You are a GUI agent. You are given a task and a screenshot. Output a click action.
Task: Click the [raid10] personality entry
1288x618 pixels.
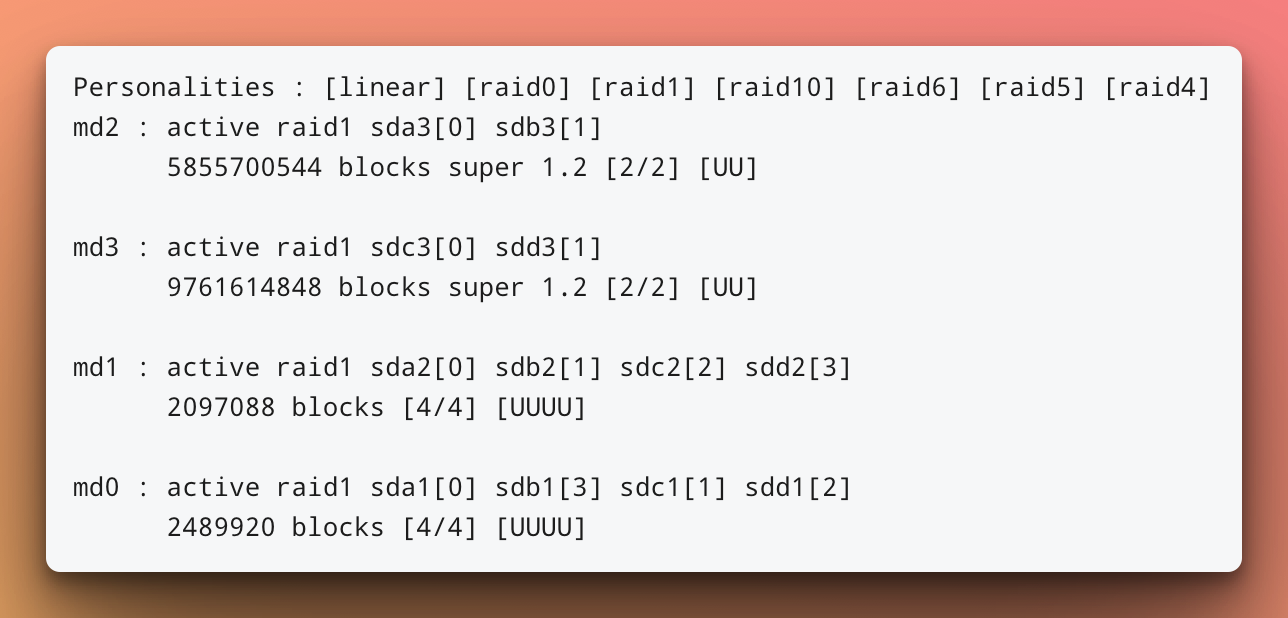point(775,88)
